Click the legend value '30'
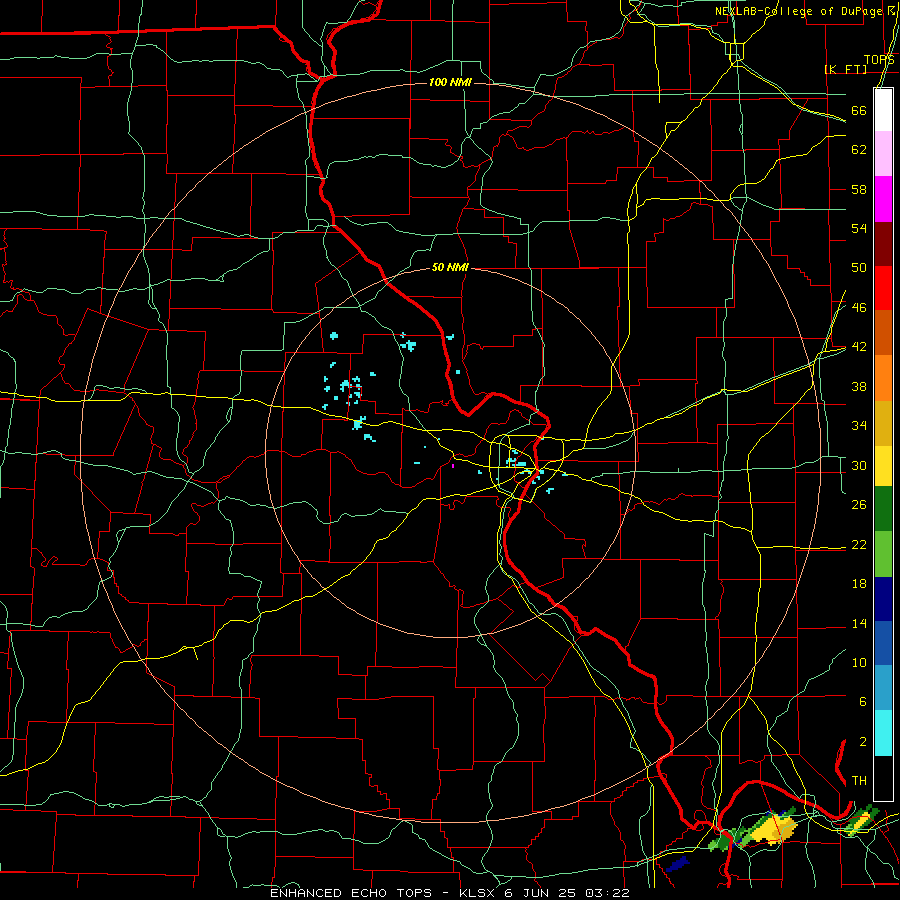 click(x=859, y=465)
